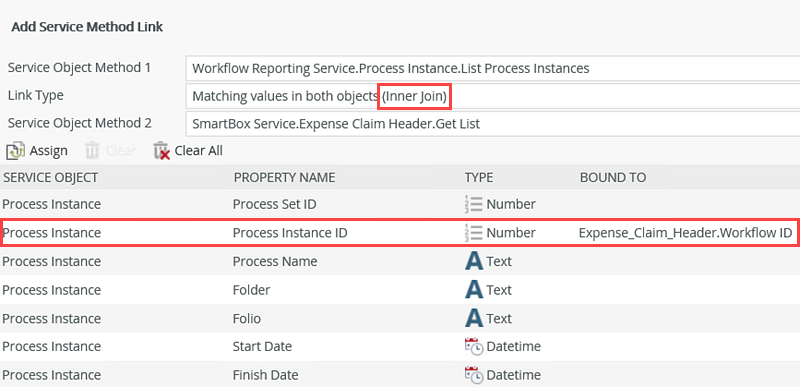Sort by the SERVICE OBJECT column header
Viewport: 800px width, 387px height.
(x=50, y=177)
